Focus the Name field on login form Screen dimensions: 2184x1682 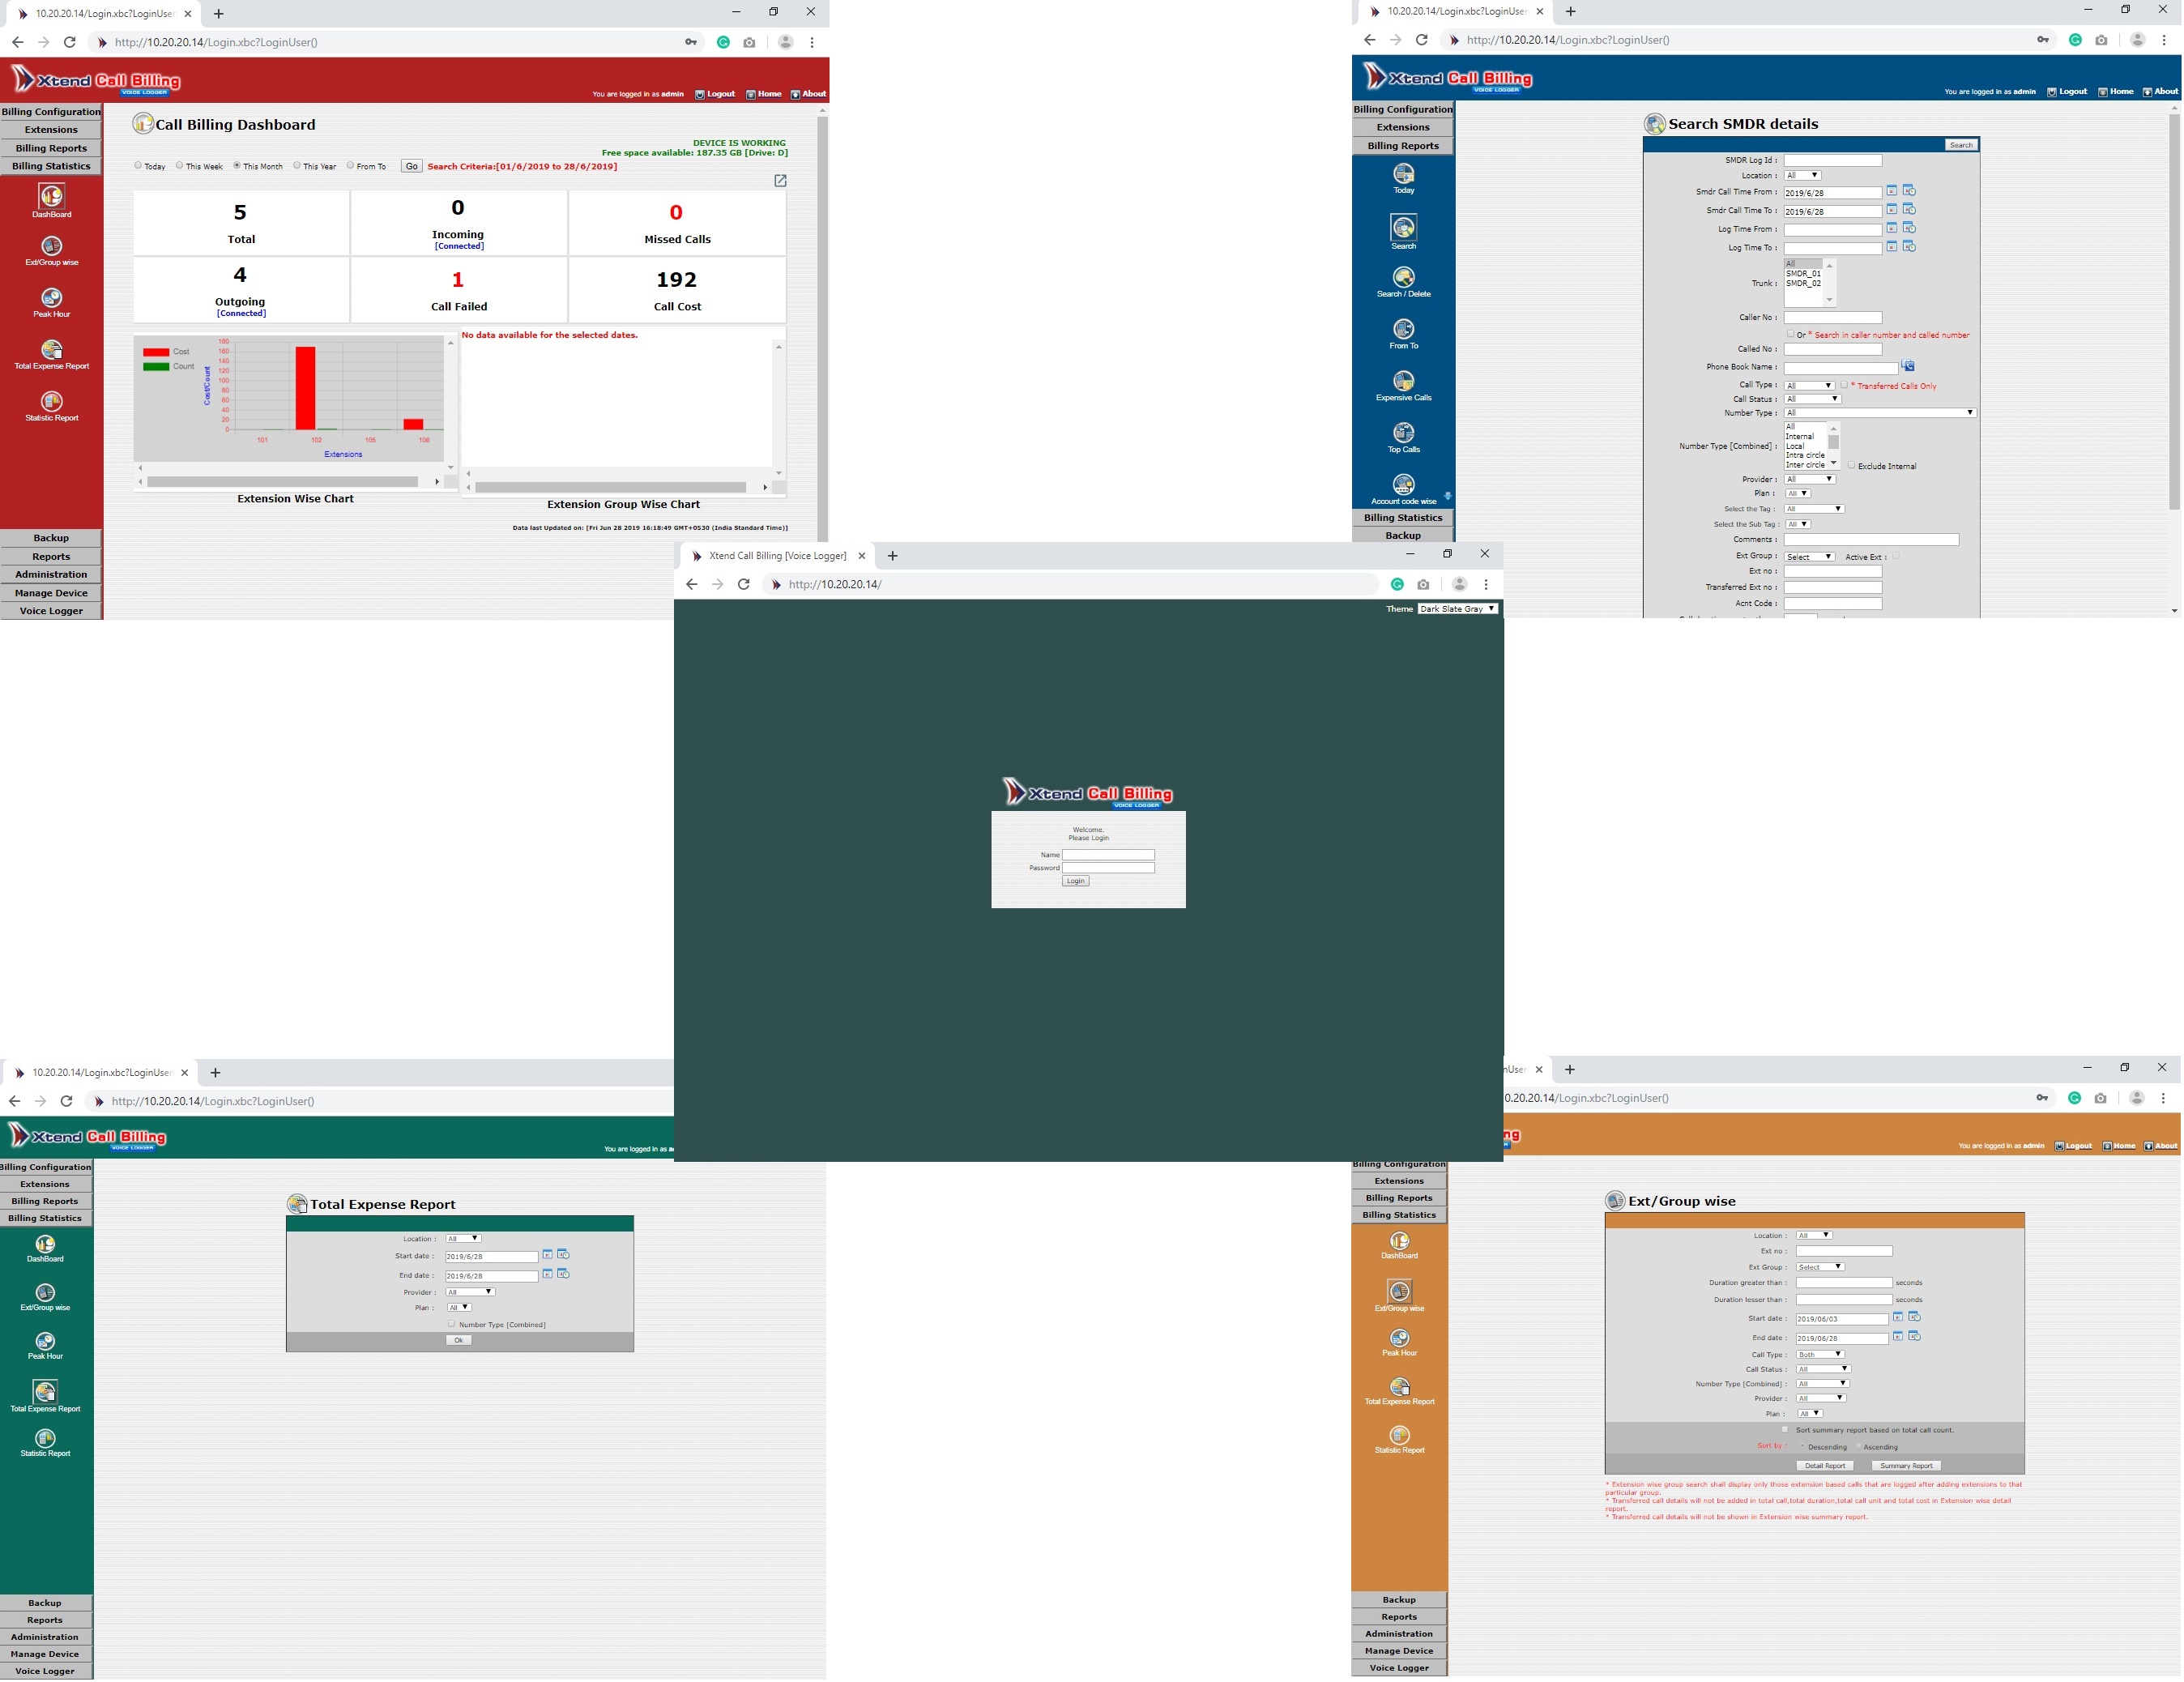[1108, 855]
